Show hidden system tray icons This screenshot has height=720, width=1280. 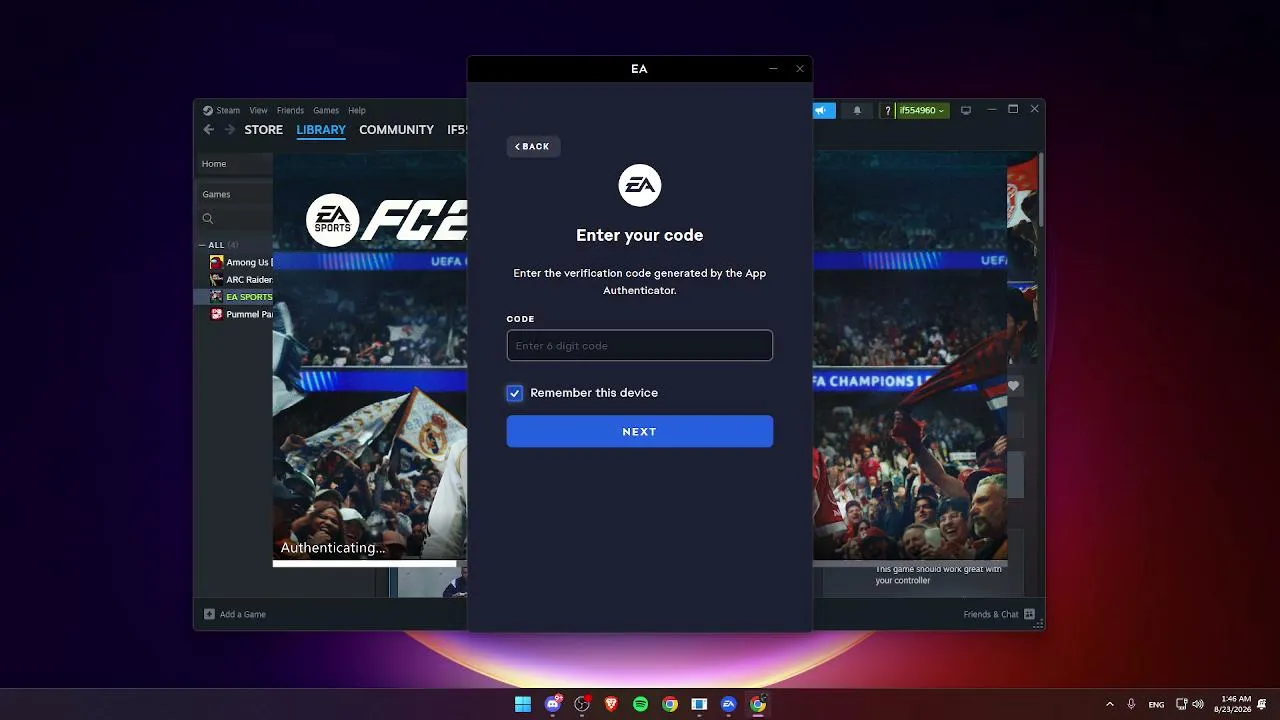[1109, 704]
